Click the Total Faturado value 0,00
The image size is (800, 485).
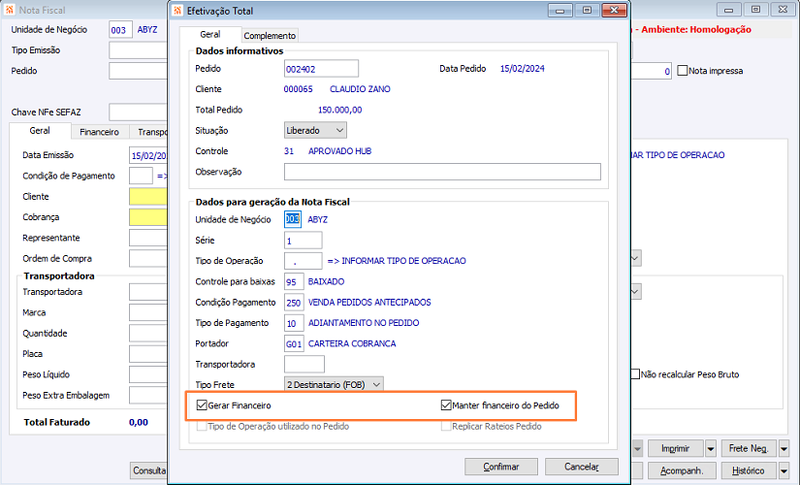[x=138, y=422]
